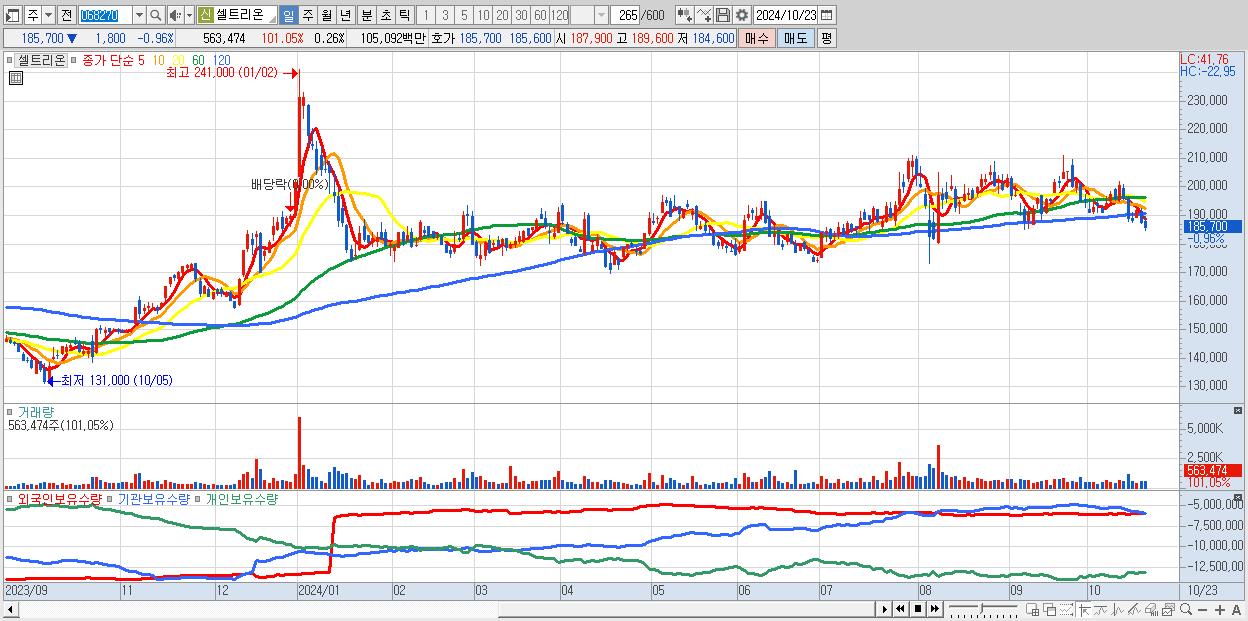Toggle the square before 개인보유수량 legend

pos(198,498)
